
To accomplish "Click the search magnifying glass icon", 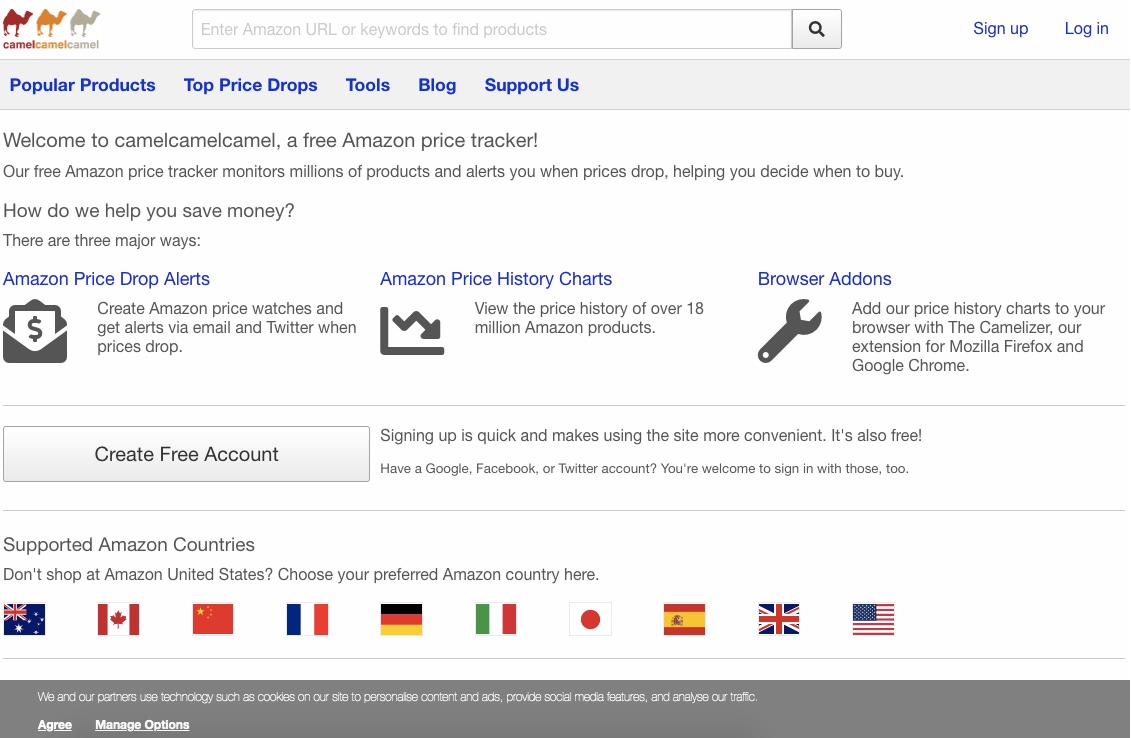I will point(816,29).
